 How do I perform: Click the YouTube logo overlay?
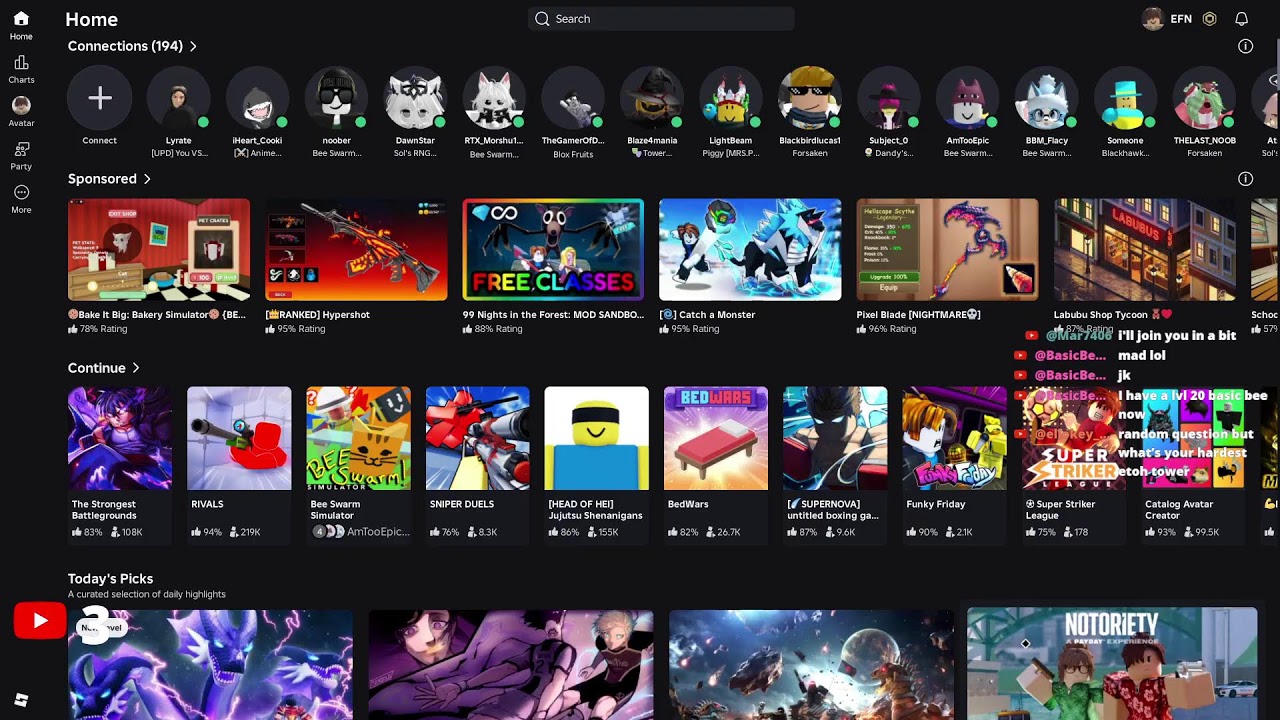point(40,621)
